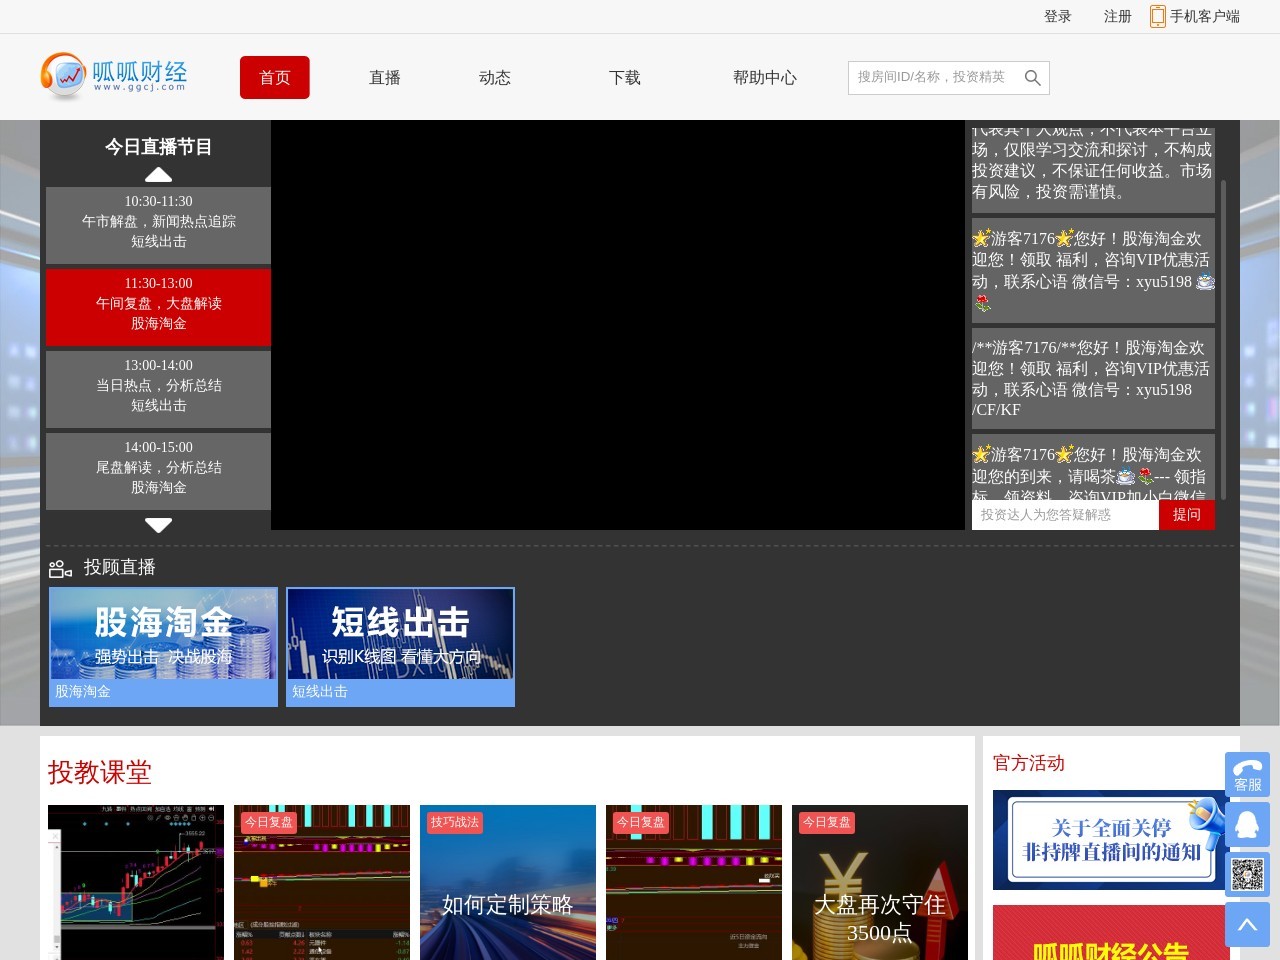Click the up triangle above today's schedule
1280x960 pixels.
(158, 175)
